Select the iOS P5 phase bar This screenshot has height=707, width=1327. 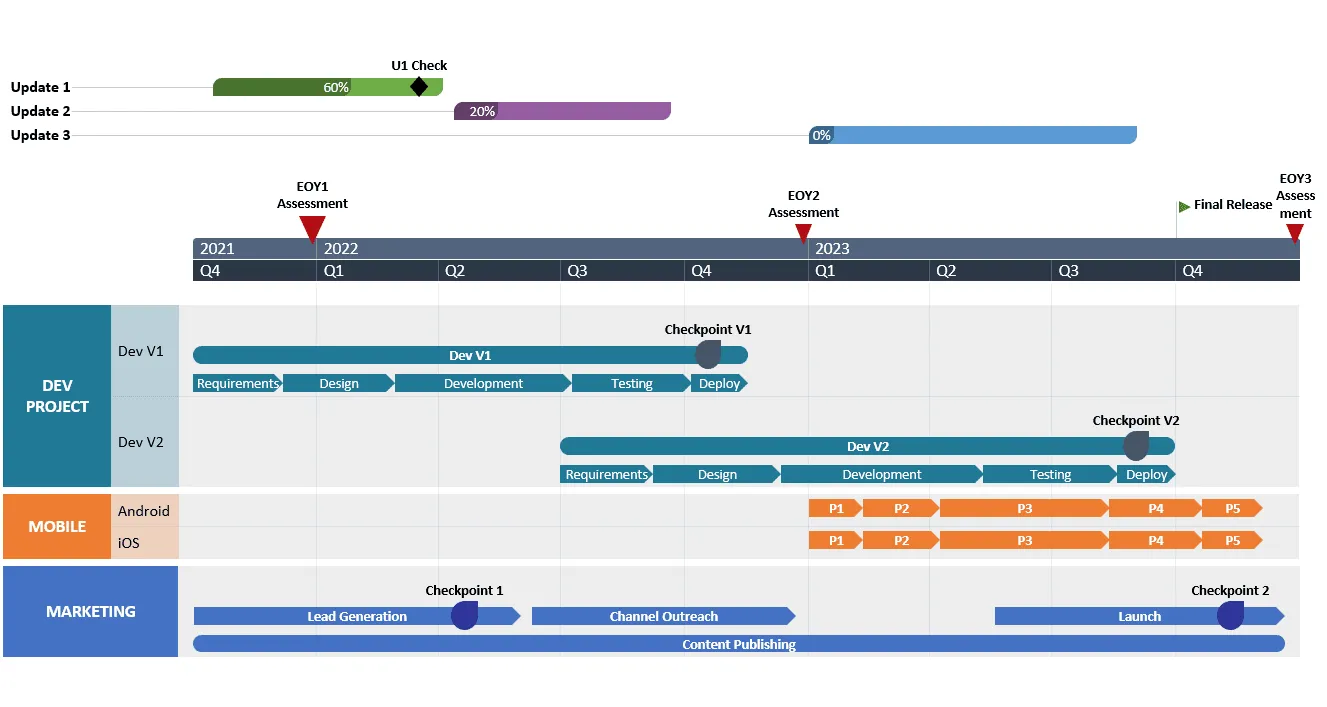click(1231, 540)
